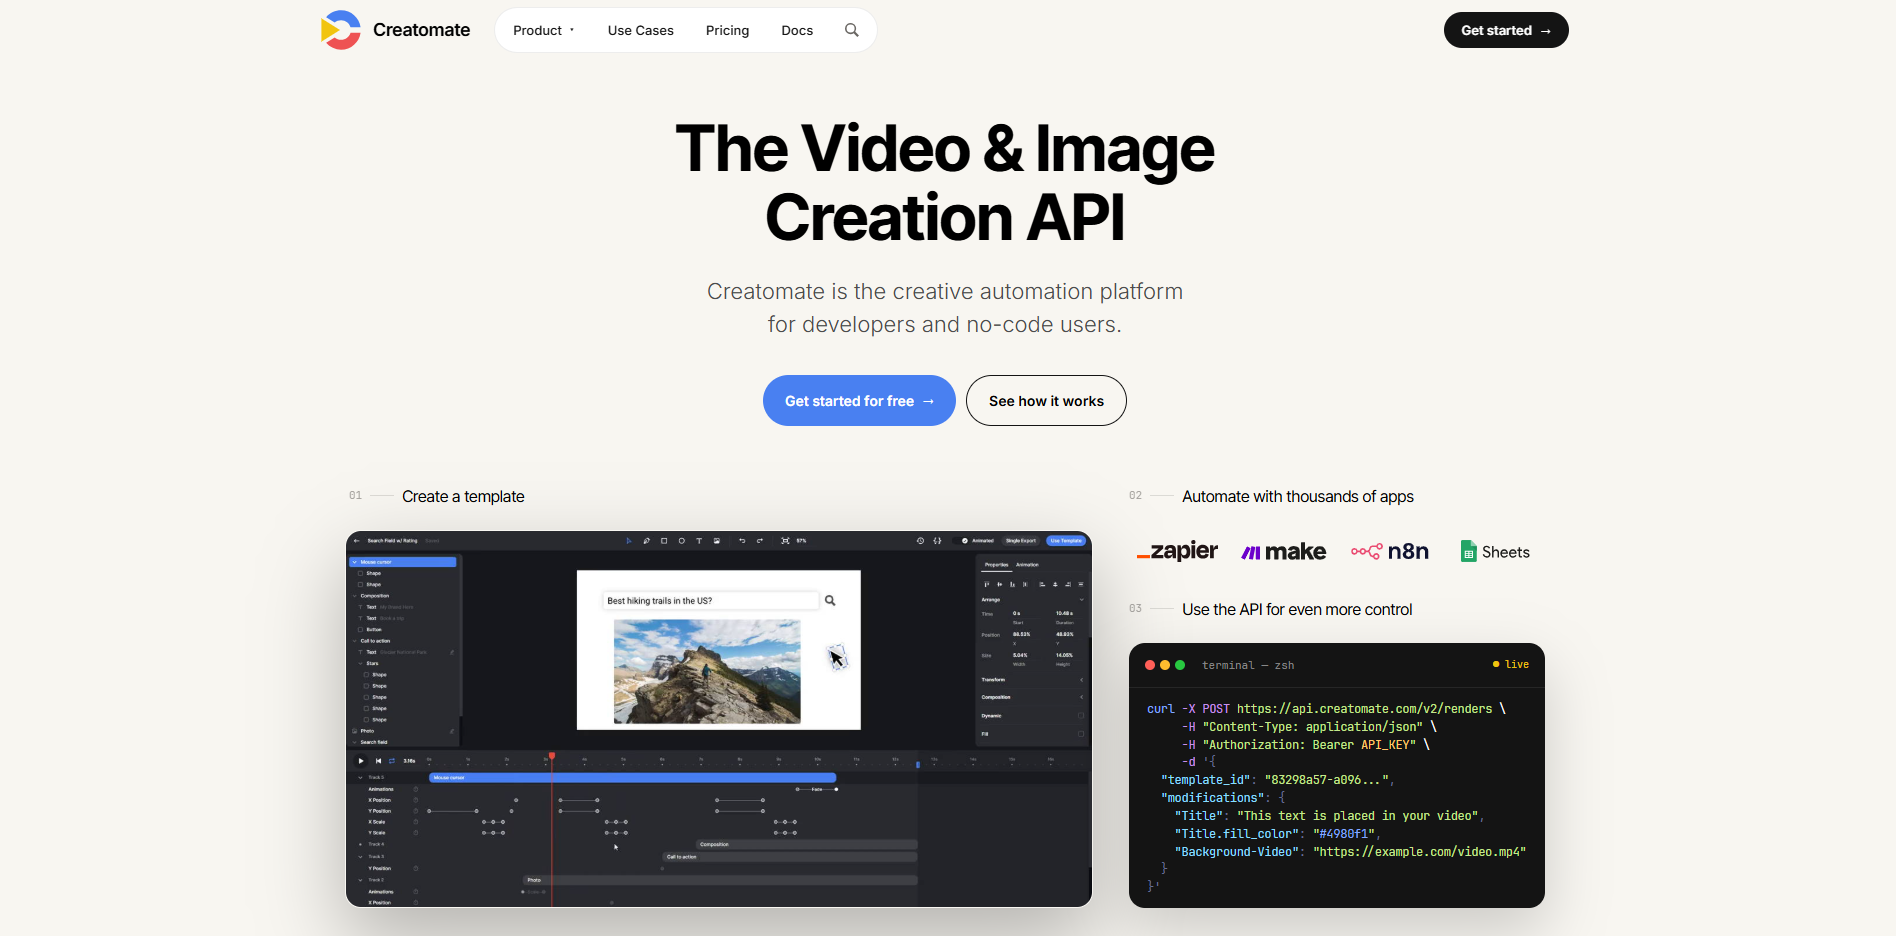The image size is (1896, 936).
Task: Open the version history clock icon
Action: coord(920,541)
